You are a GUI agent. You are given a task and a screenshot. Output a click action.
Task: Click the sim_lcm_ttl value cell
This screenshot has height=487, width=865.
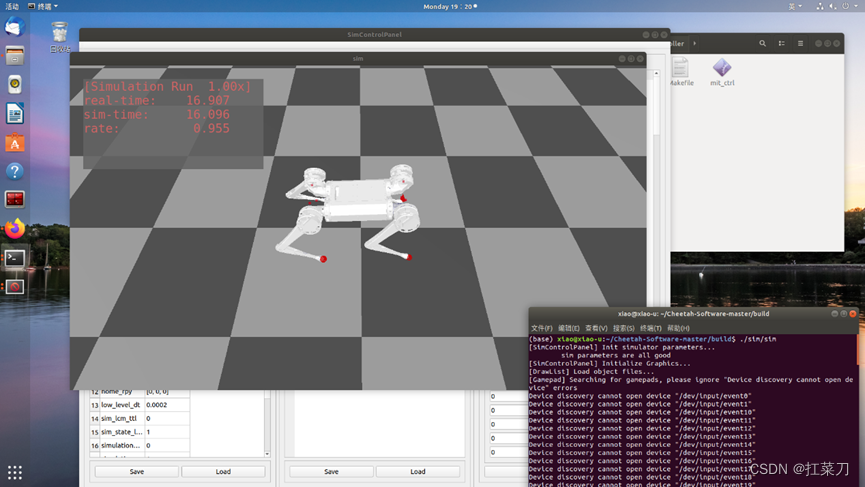point(167,419)
